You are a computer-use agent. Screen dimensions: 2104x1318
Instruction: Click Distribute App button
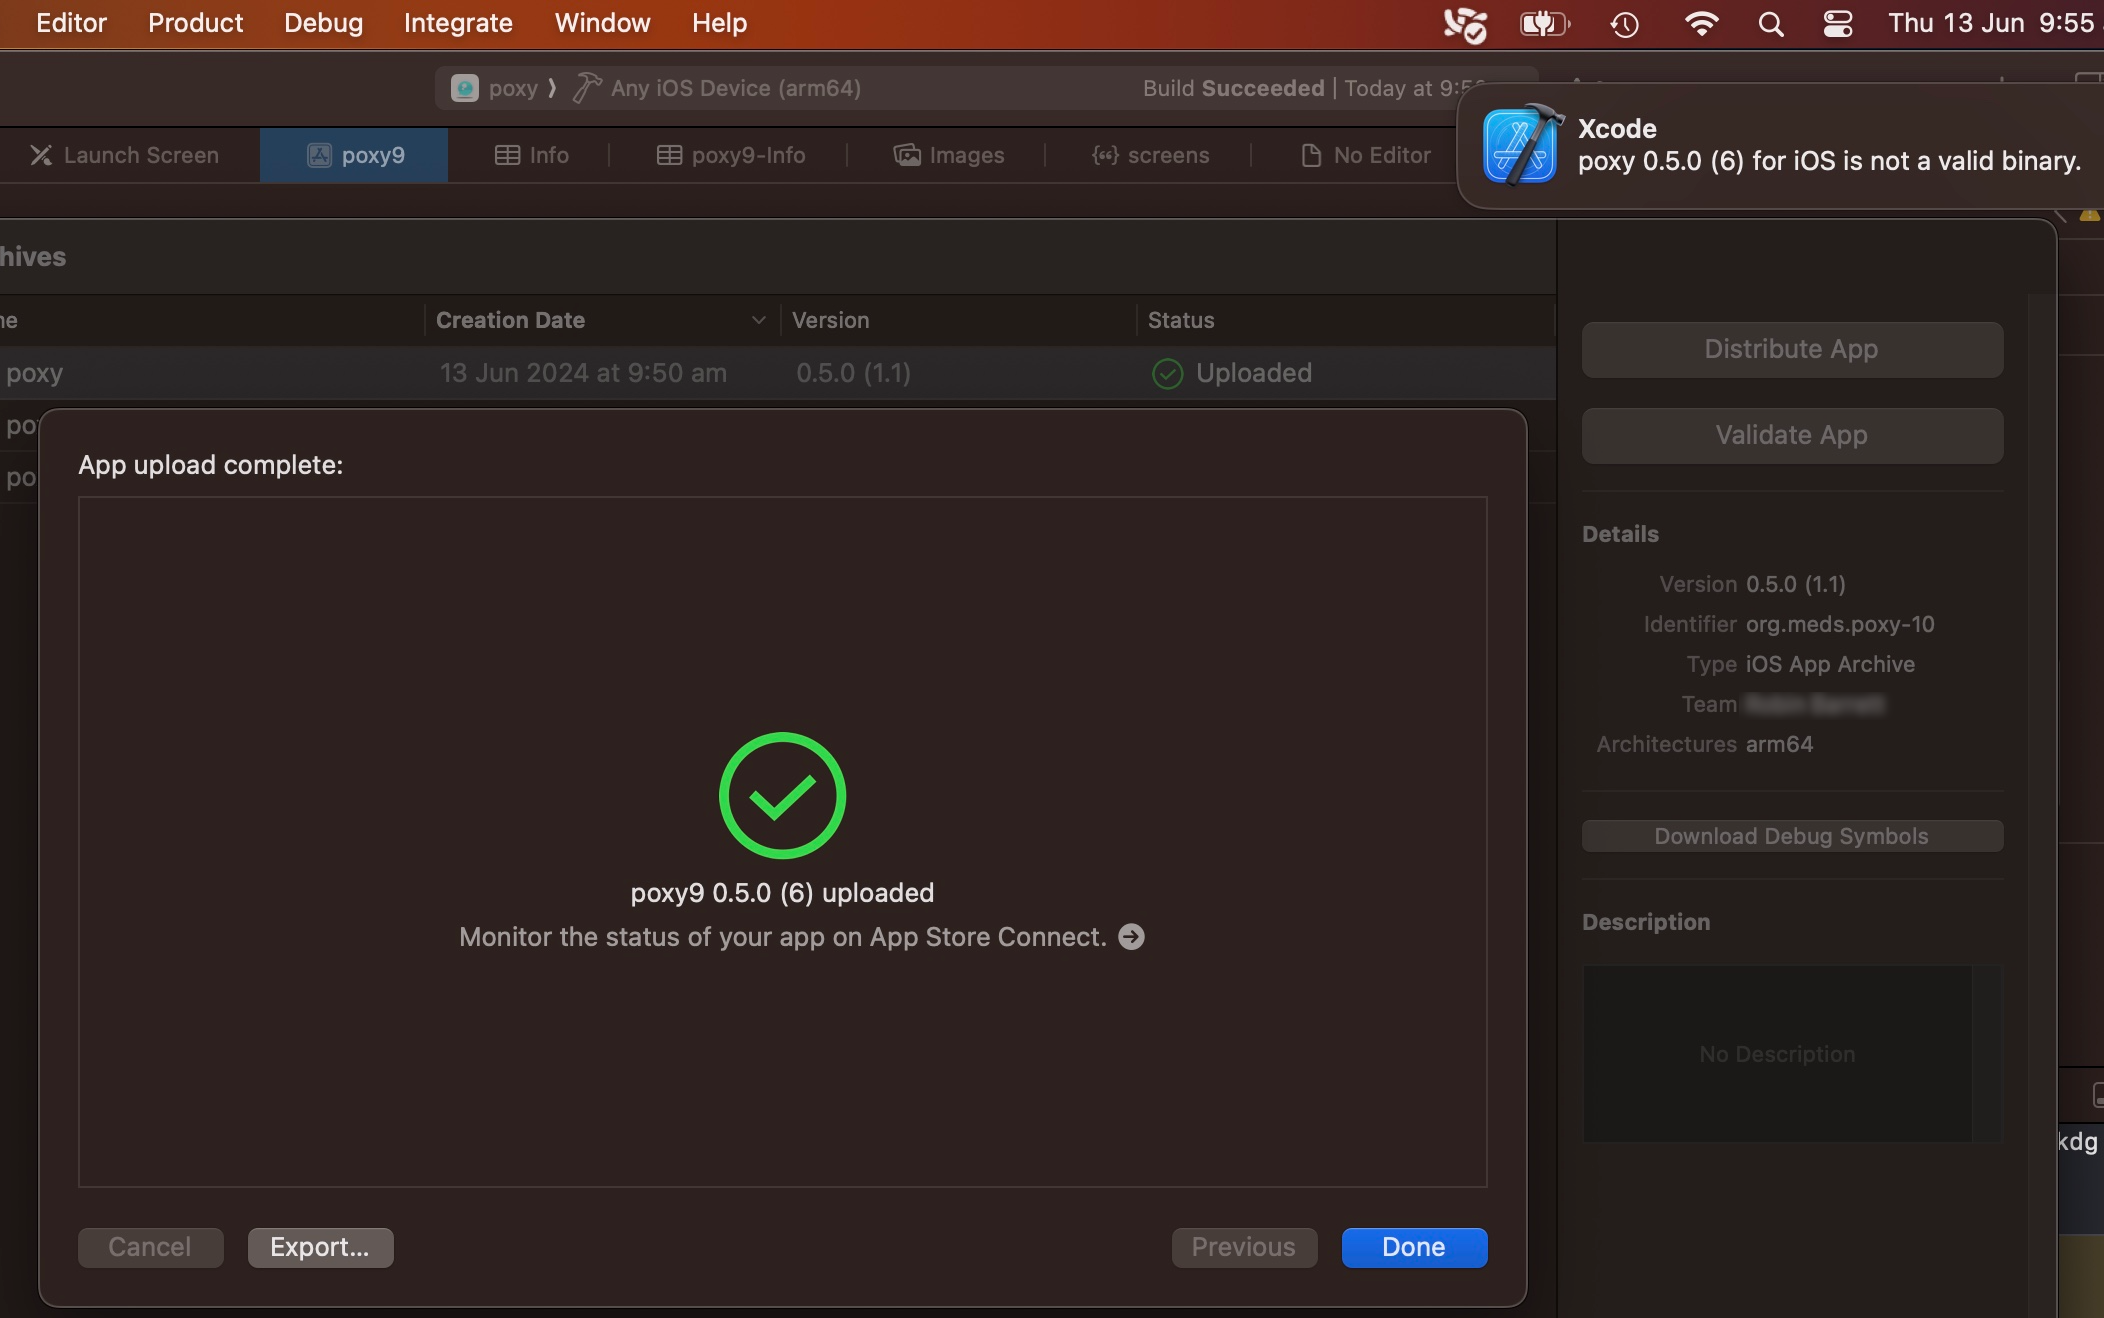pos(1791,349)
